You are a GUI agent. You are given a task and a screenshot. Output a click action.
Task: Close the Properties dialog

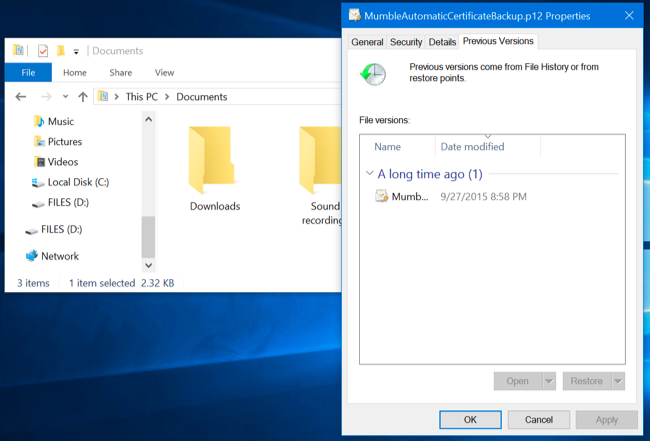pos(629,16)
